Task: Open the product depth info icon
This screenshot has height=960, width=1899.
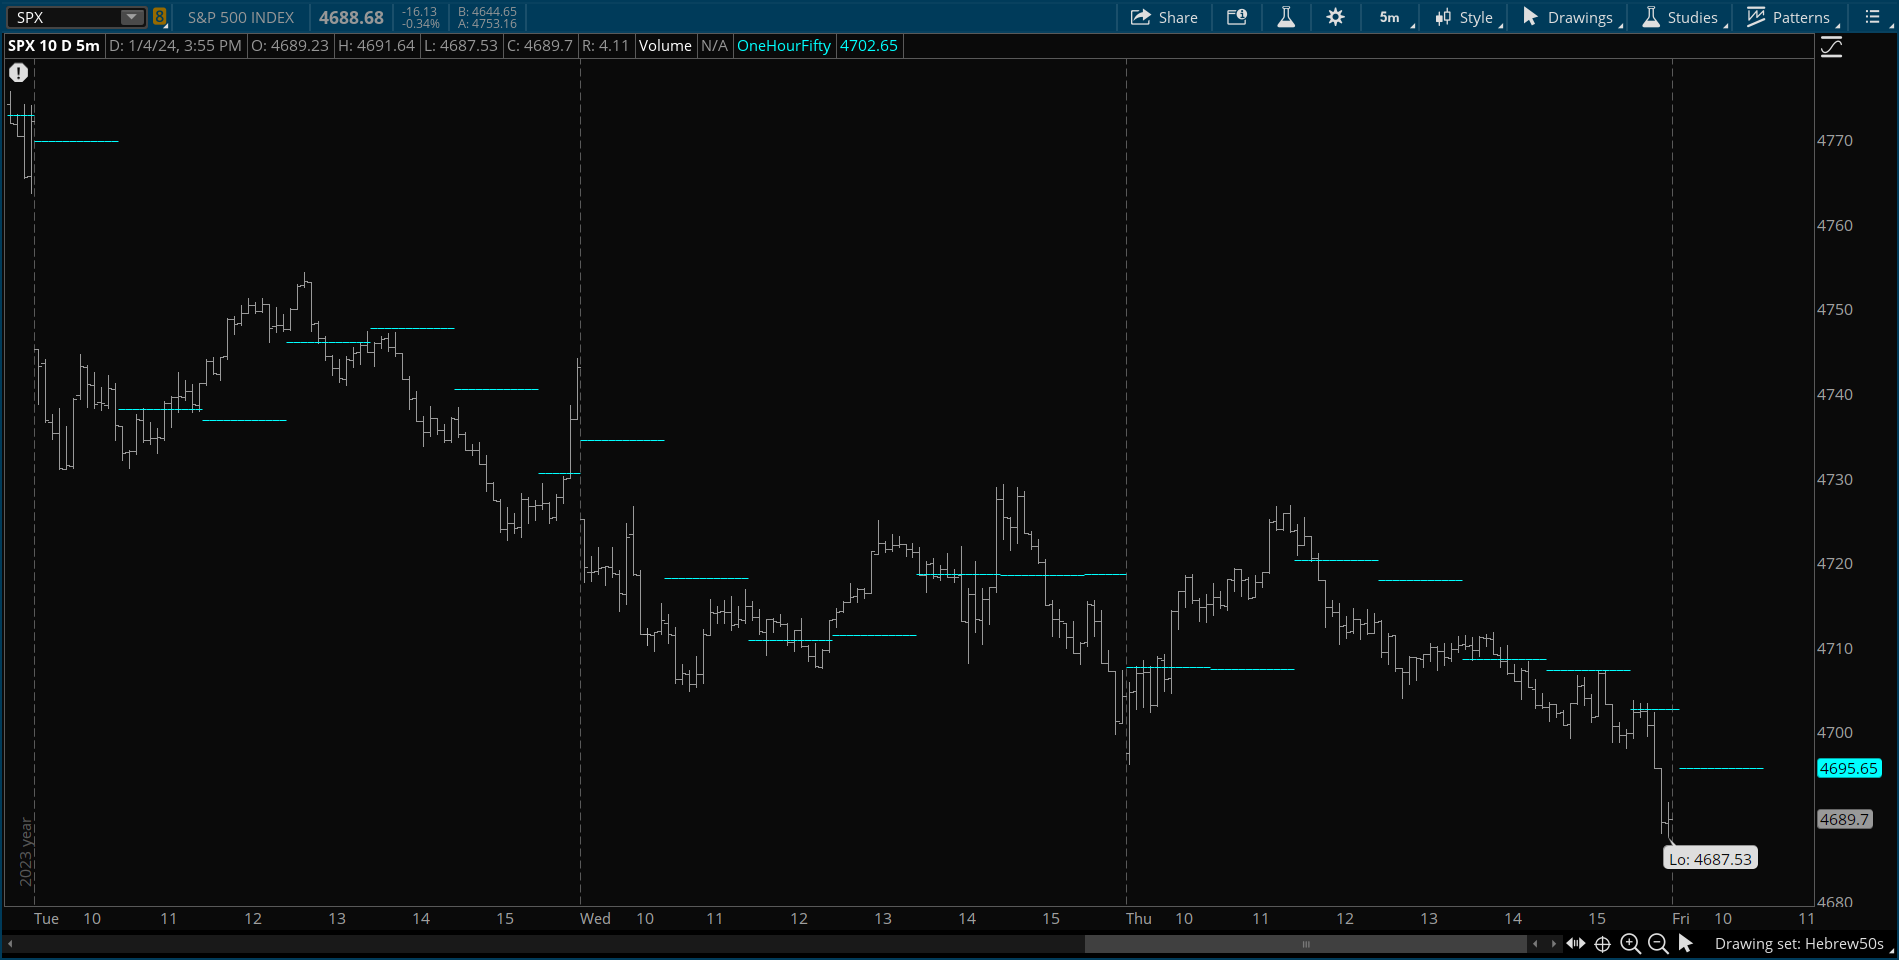Action: pos(1237,17)
